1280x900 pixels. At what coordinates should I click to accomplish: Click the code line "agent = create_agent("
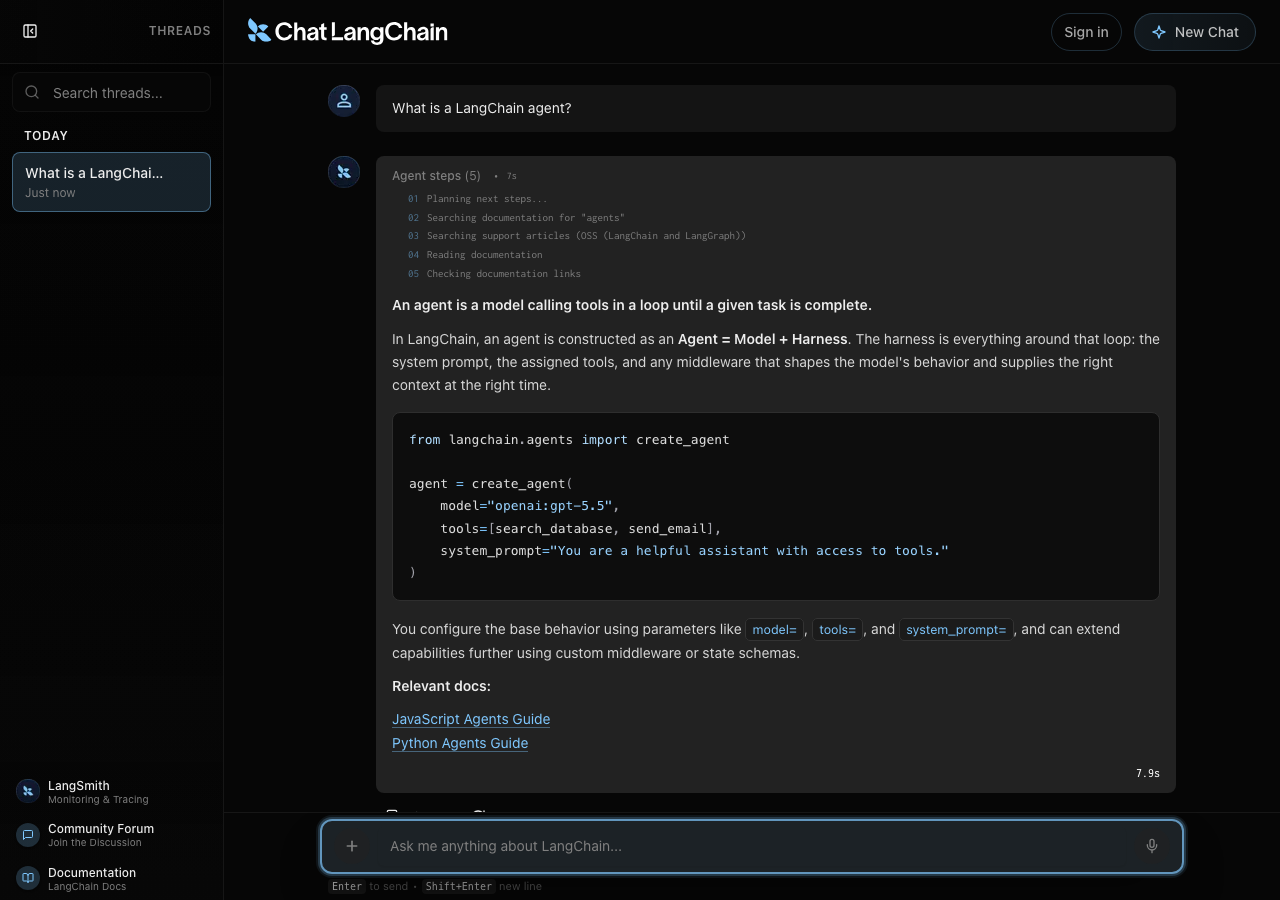coord(491,484)
